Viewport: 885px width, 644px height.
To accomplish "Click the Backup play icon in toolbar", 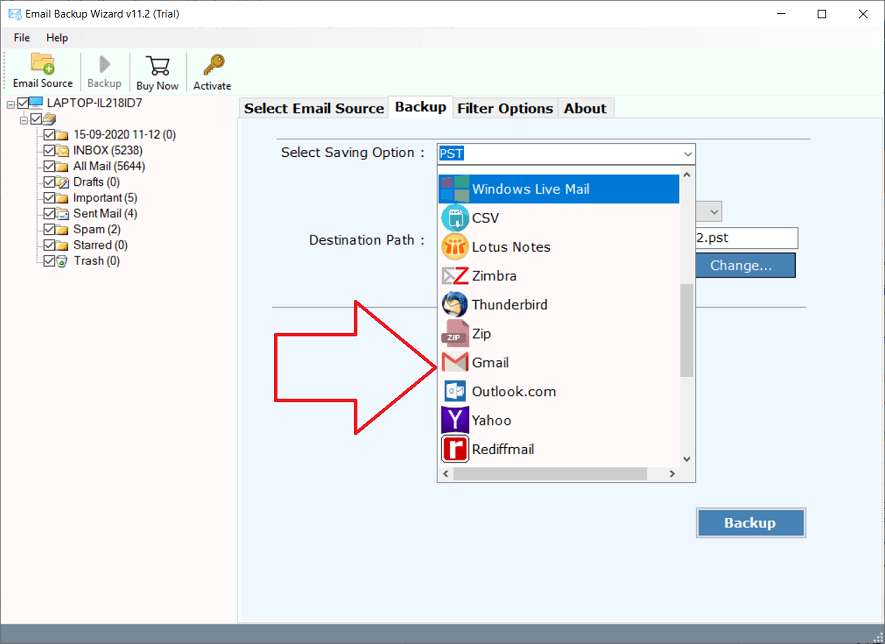I will (104, 64).
